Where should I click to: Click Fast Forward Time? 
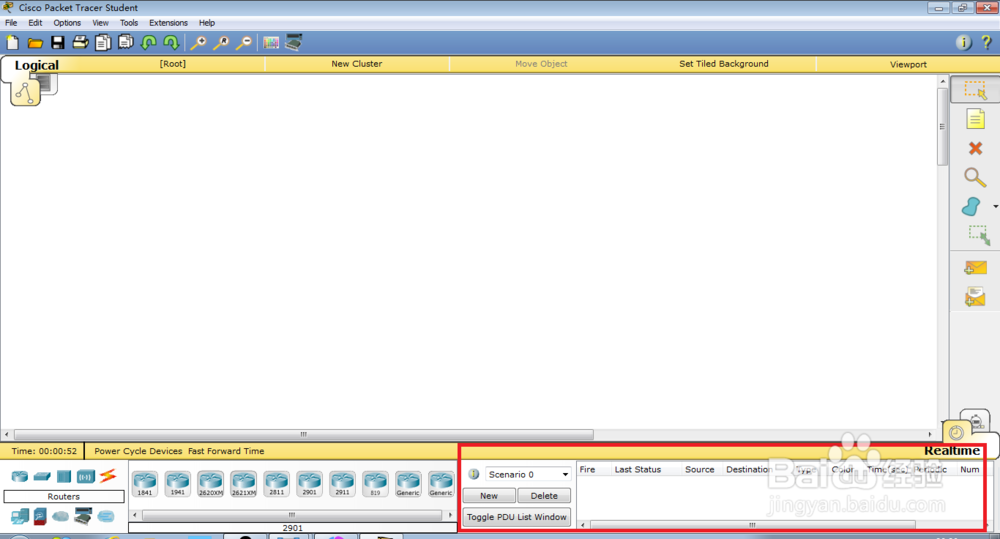226,451
